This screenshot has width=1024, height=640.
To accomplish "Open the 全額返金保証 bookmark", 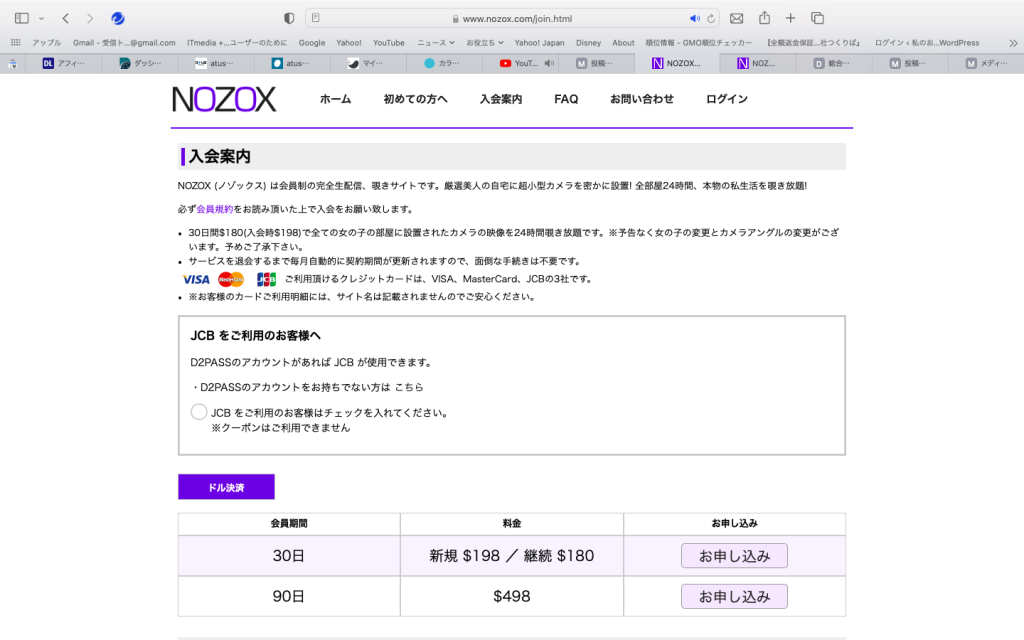I will [x=814, y=42].
